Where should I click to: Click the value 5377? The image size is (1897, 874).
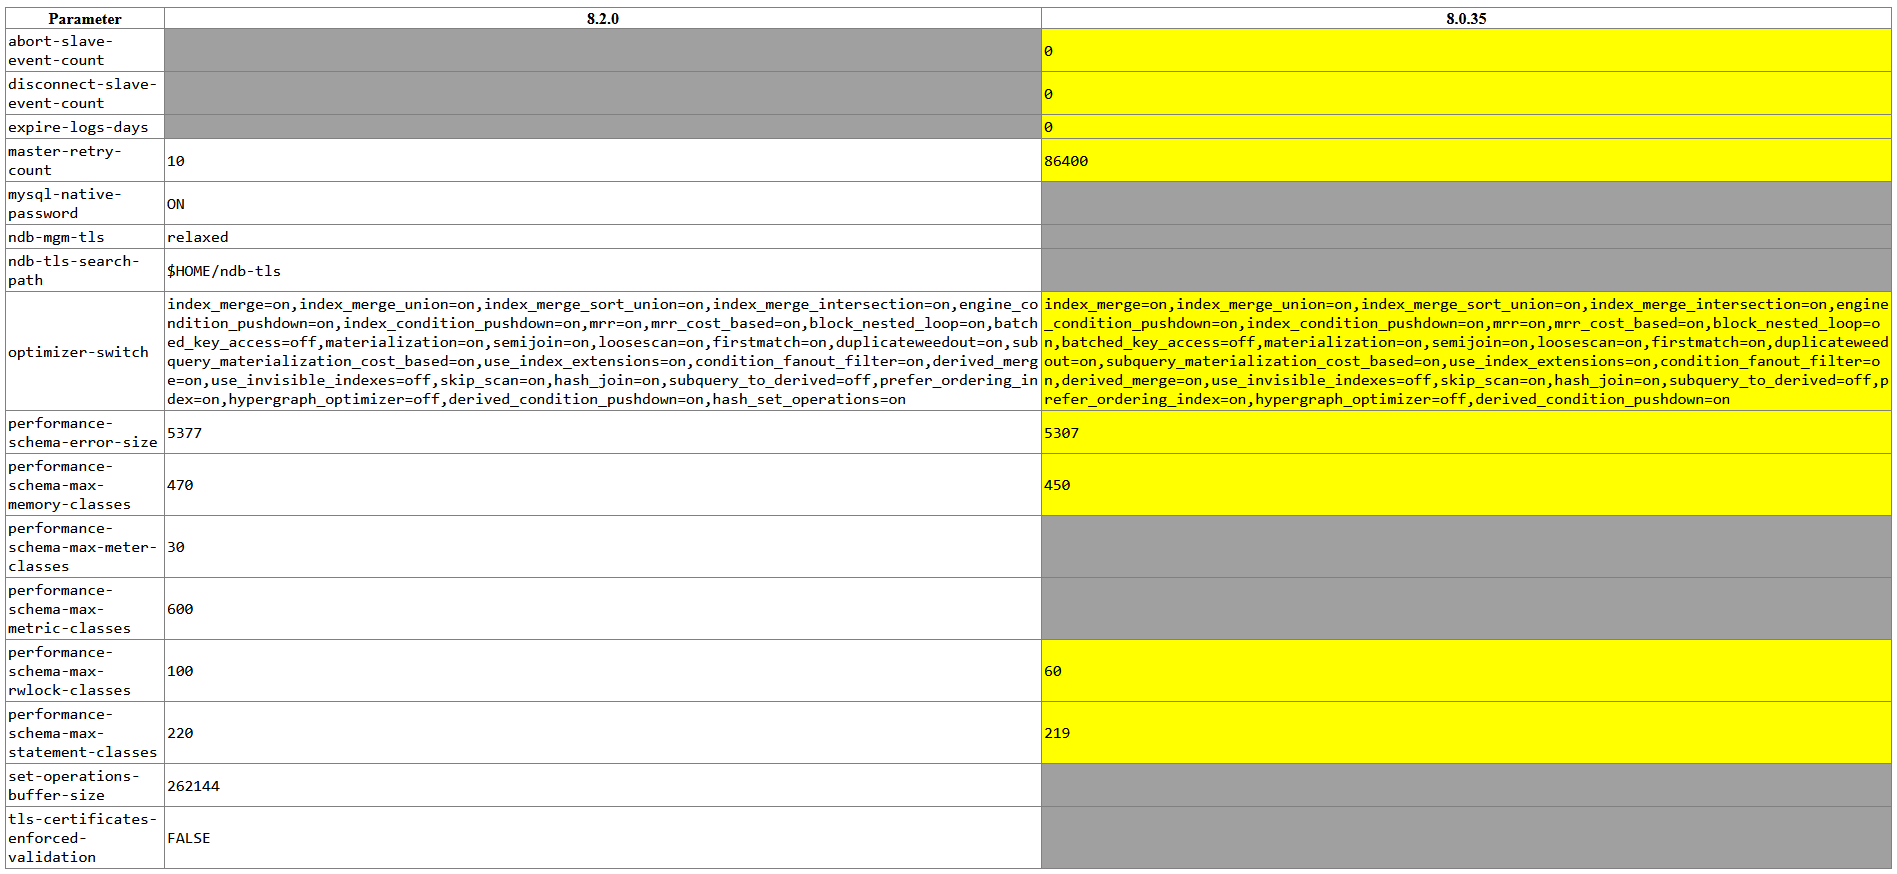(x=185, y=433)
